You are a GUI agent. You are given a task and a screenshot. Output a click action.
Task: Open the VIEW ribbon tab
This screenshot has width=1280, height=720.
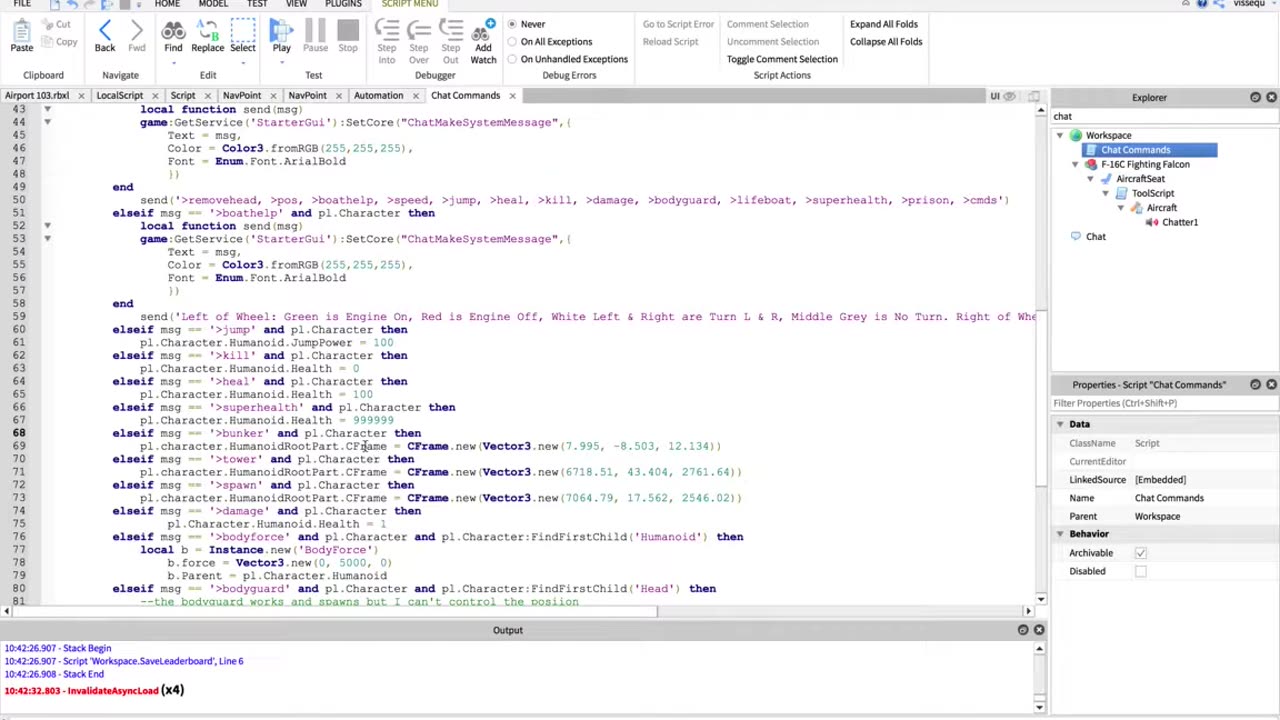click(296, 4)
